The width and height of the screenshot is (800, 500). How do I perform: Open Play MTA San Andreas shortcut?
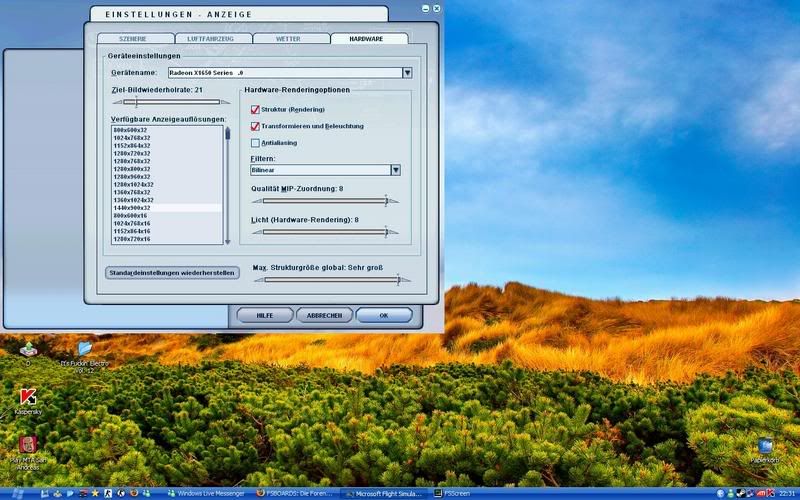[x=27, y=445]
